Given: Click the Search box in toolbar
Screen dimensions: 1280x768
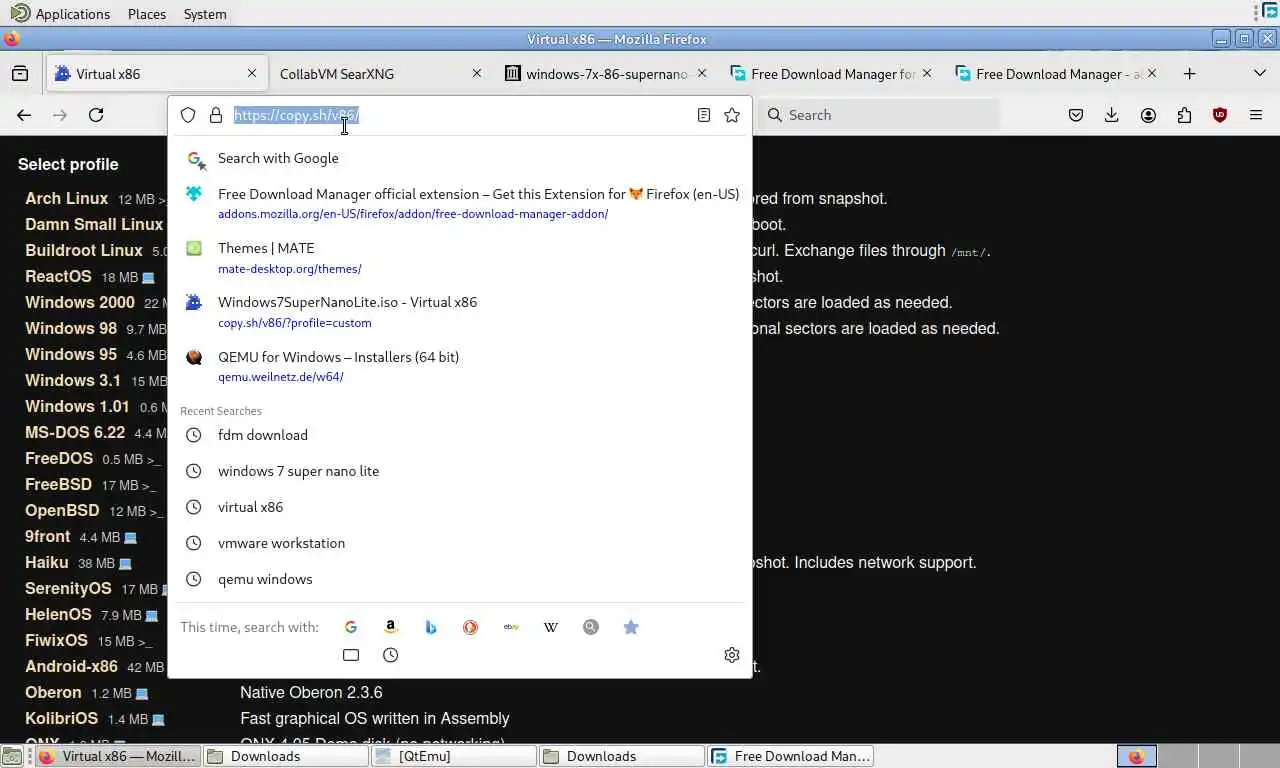Looking at the screenshot, I should pos(879,115).
